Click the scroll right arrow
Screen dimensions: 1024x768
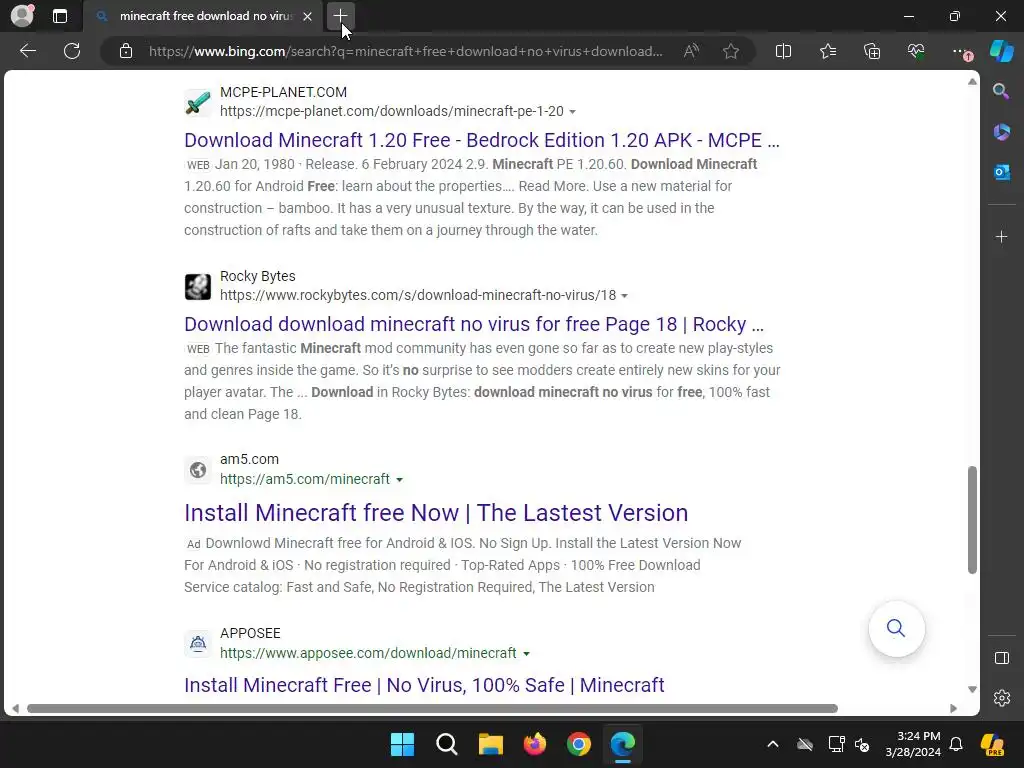[953, 709]
